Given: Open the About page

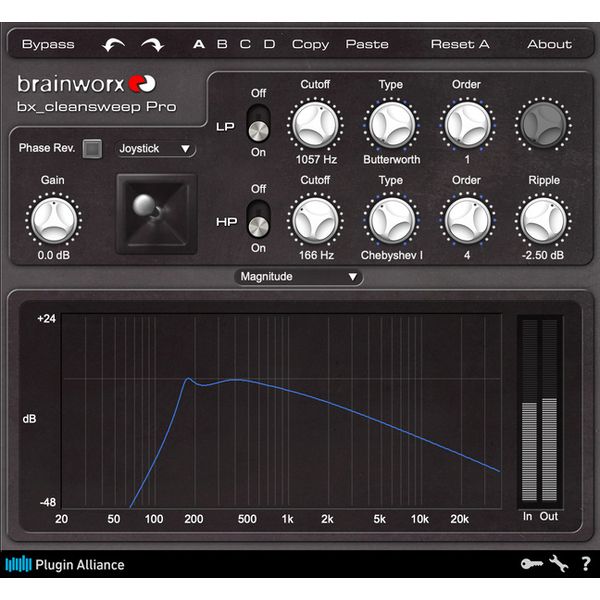Looking at the screenshot, I should (x=549, y=44).
